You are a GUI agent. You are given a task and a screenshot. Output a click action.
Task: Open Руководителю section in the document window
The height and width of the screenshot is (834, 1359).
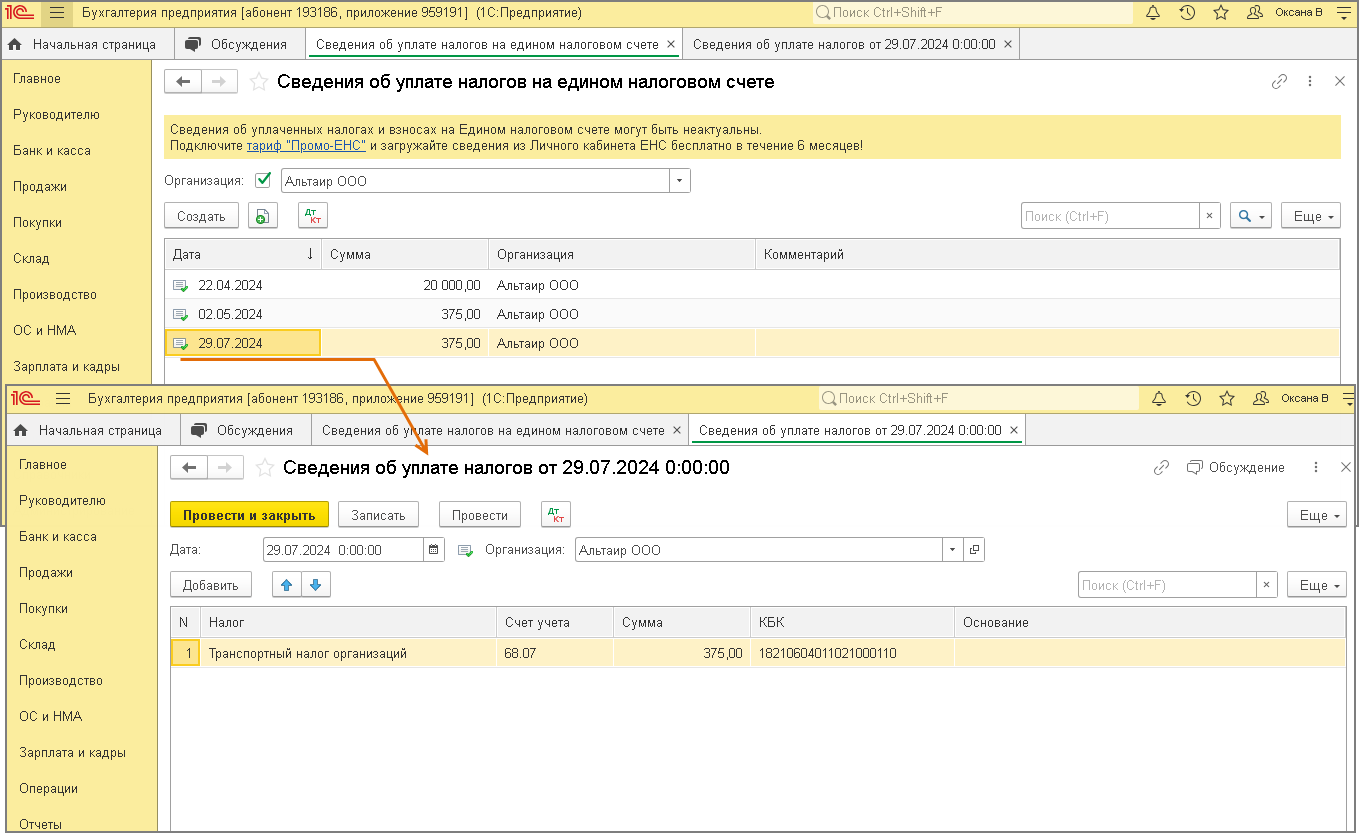click(x=62, y=500)
